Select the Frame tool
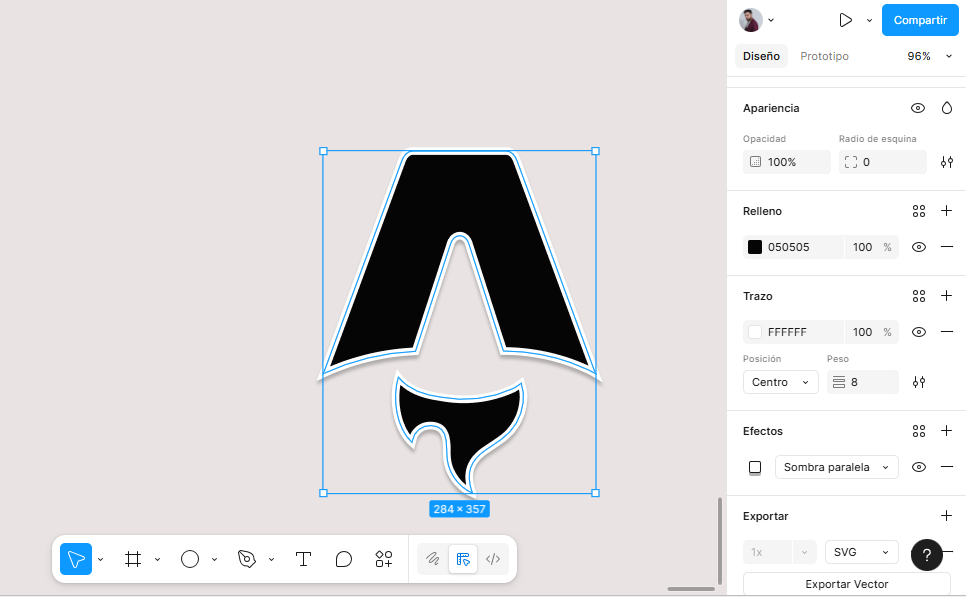This screenshot has width=966, height=597. (134, 559)
